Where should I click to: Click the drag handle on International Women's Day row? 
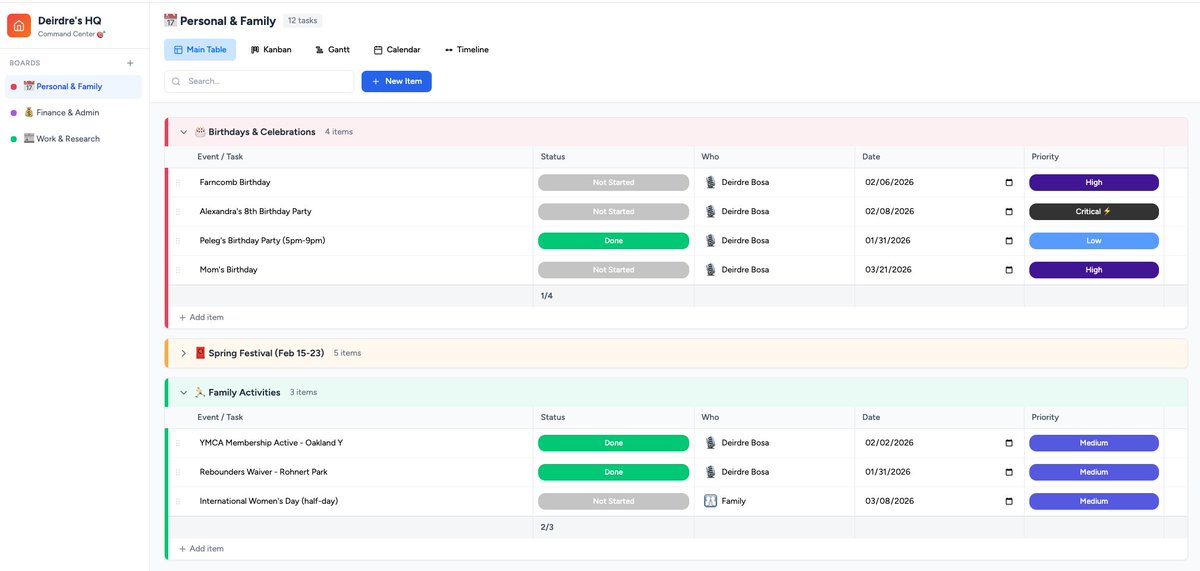(x=179, y=501)
